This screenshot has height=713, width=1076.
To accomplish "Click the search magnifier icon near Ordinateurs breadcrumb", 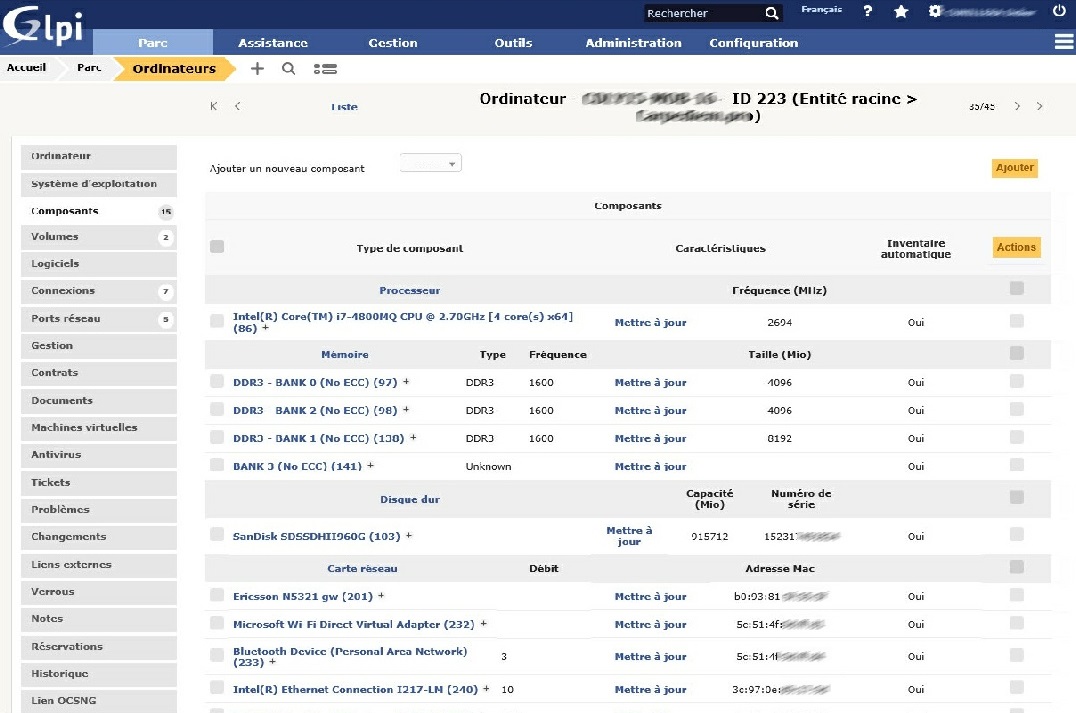I will (x=286, y=68).
